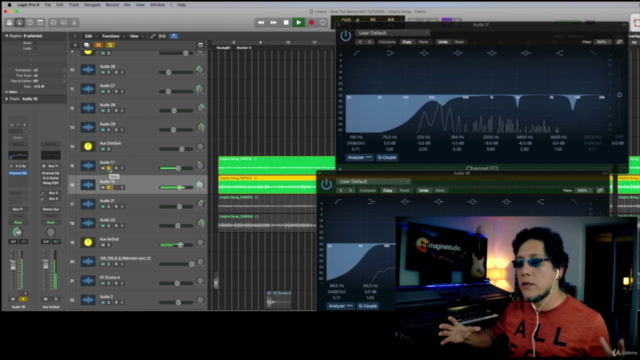
Task: Open the Smart Controls icon
Action: 53,22
